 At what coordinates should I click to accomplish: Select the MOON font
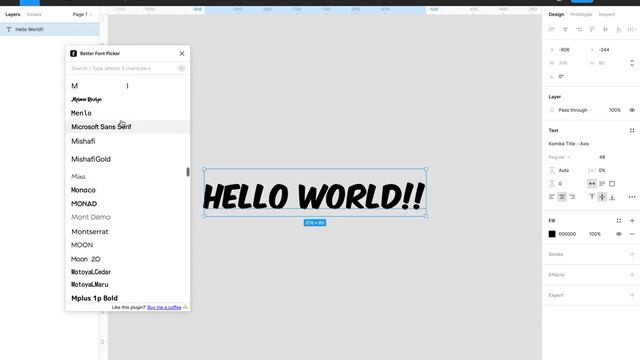[x=82, y=245]
